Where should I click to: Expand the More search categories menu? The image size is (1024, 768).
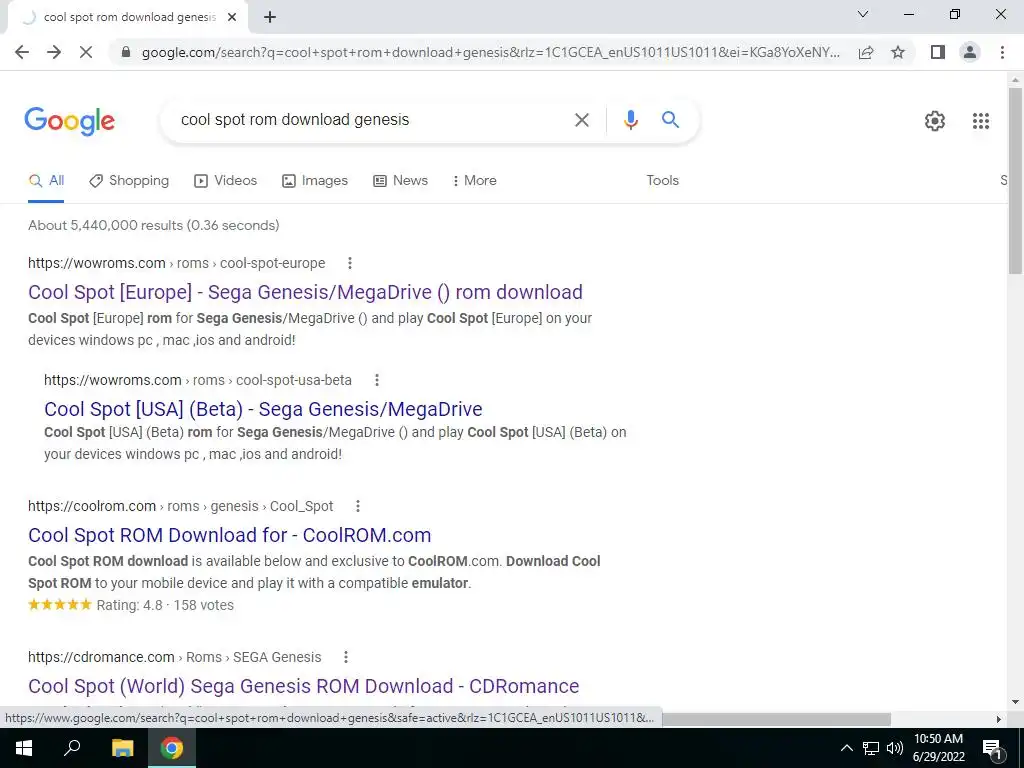pos(475,181)
